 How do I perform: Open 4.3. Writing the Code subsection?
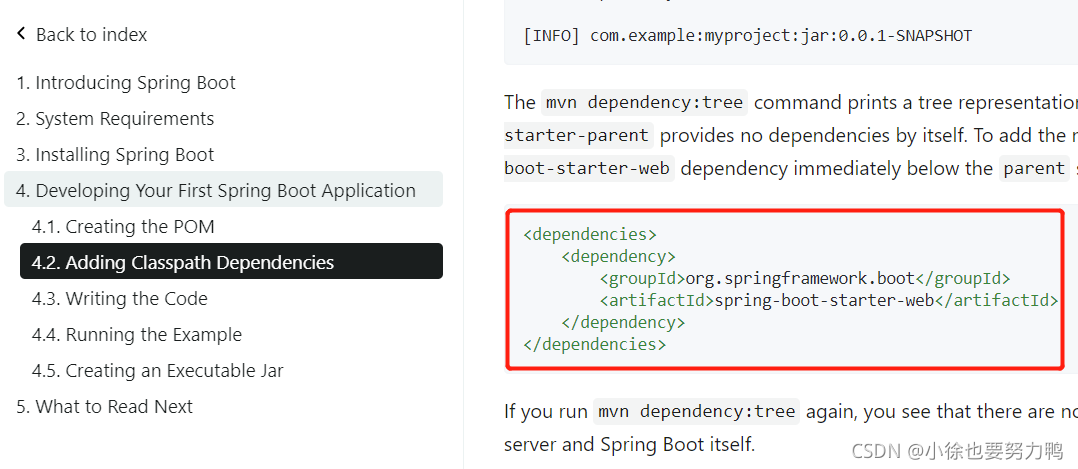[120, 298]
